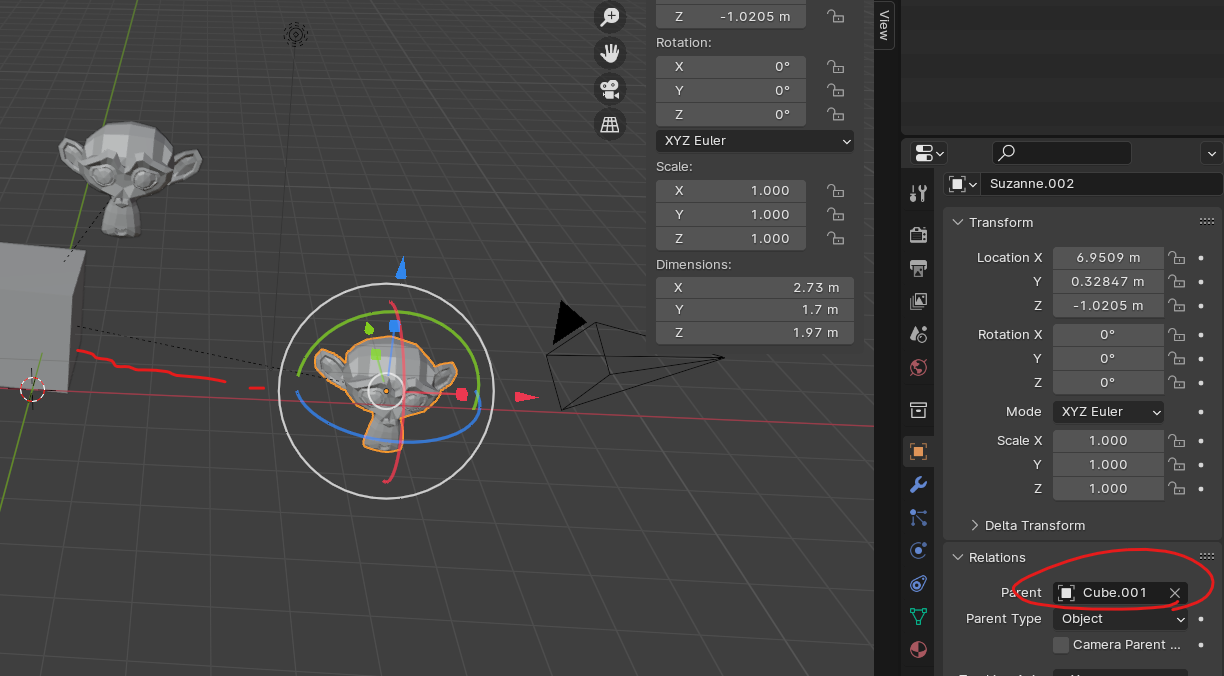Viewport: 1224px width, 676px height.
Task: Open the Tool properties tab icon
Action: pos(918,194)
